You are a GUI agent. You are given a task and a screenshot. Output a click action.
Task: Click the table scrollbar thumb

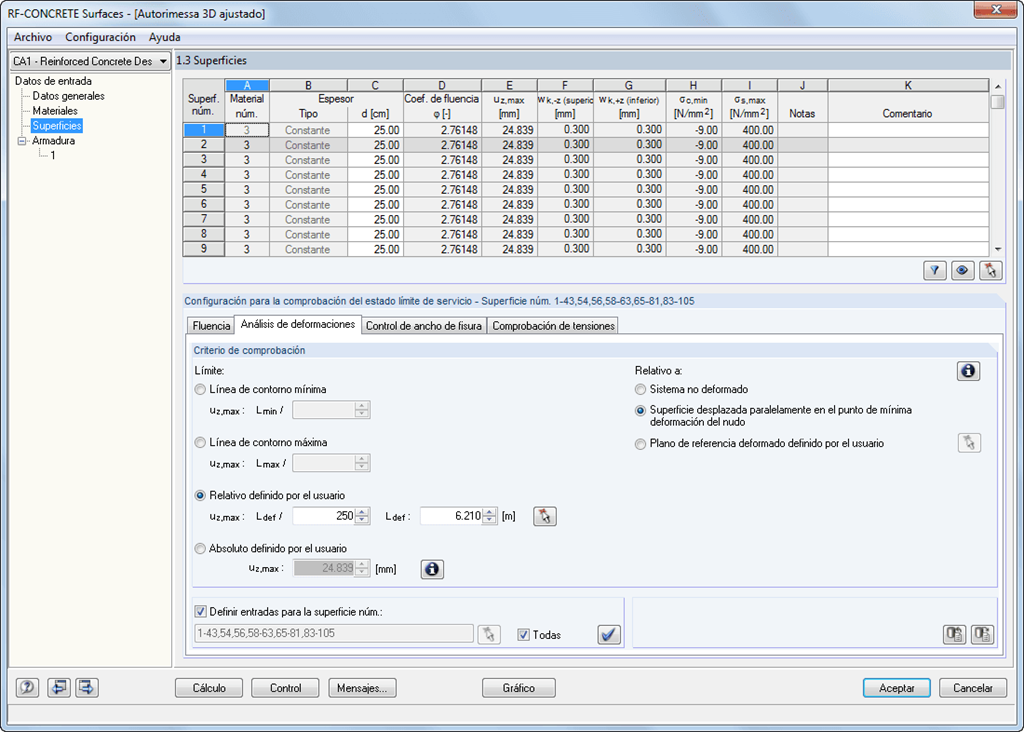click(997, 103)
